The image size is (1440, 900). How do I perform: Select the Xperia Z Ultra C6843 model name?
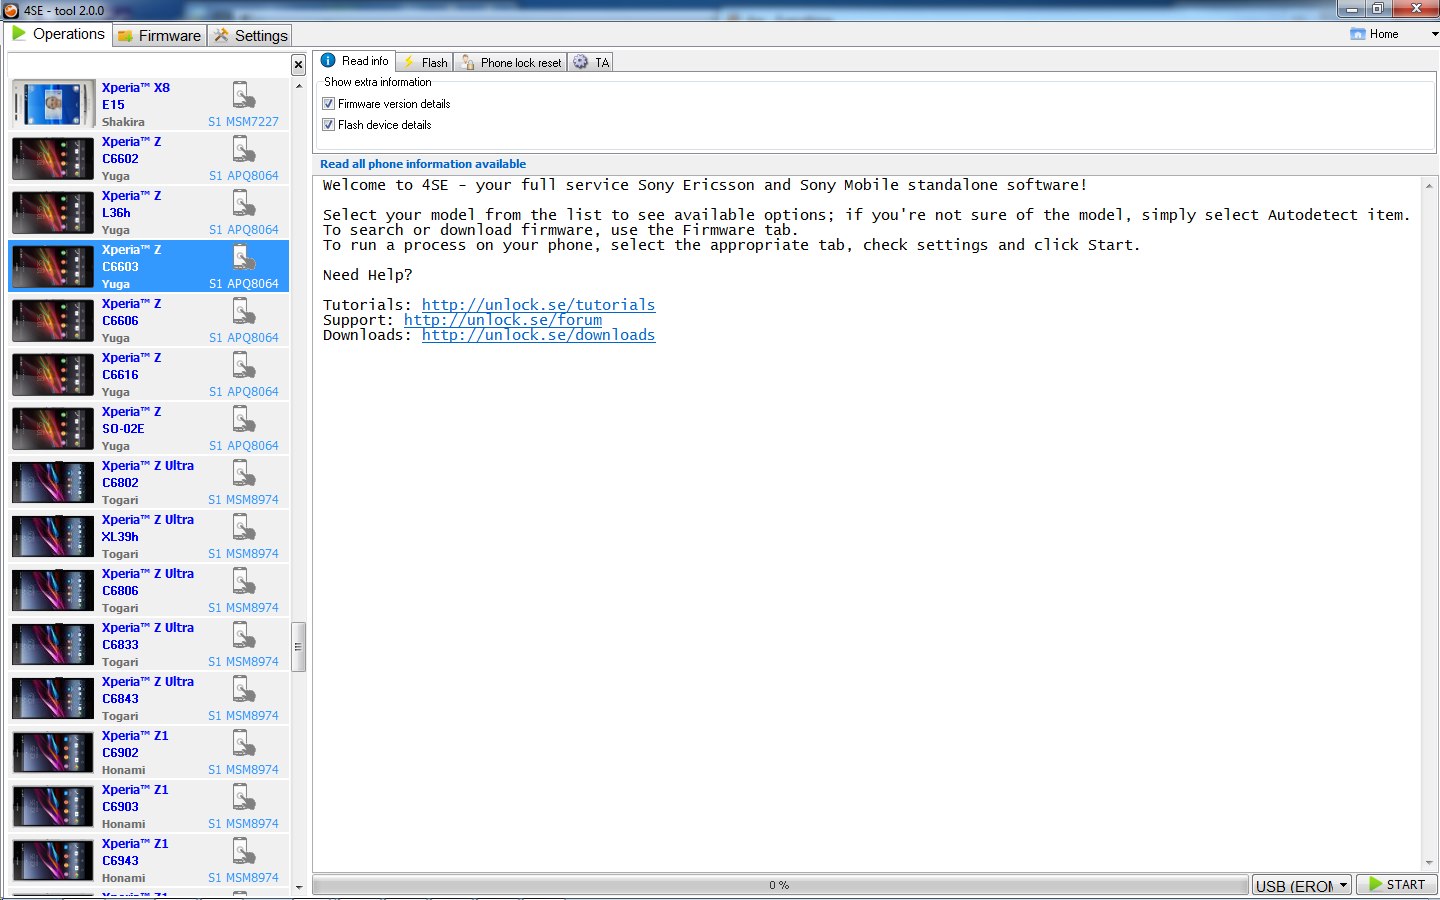coord(120,699)
